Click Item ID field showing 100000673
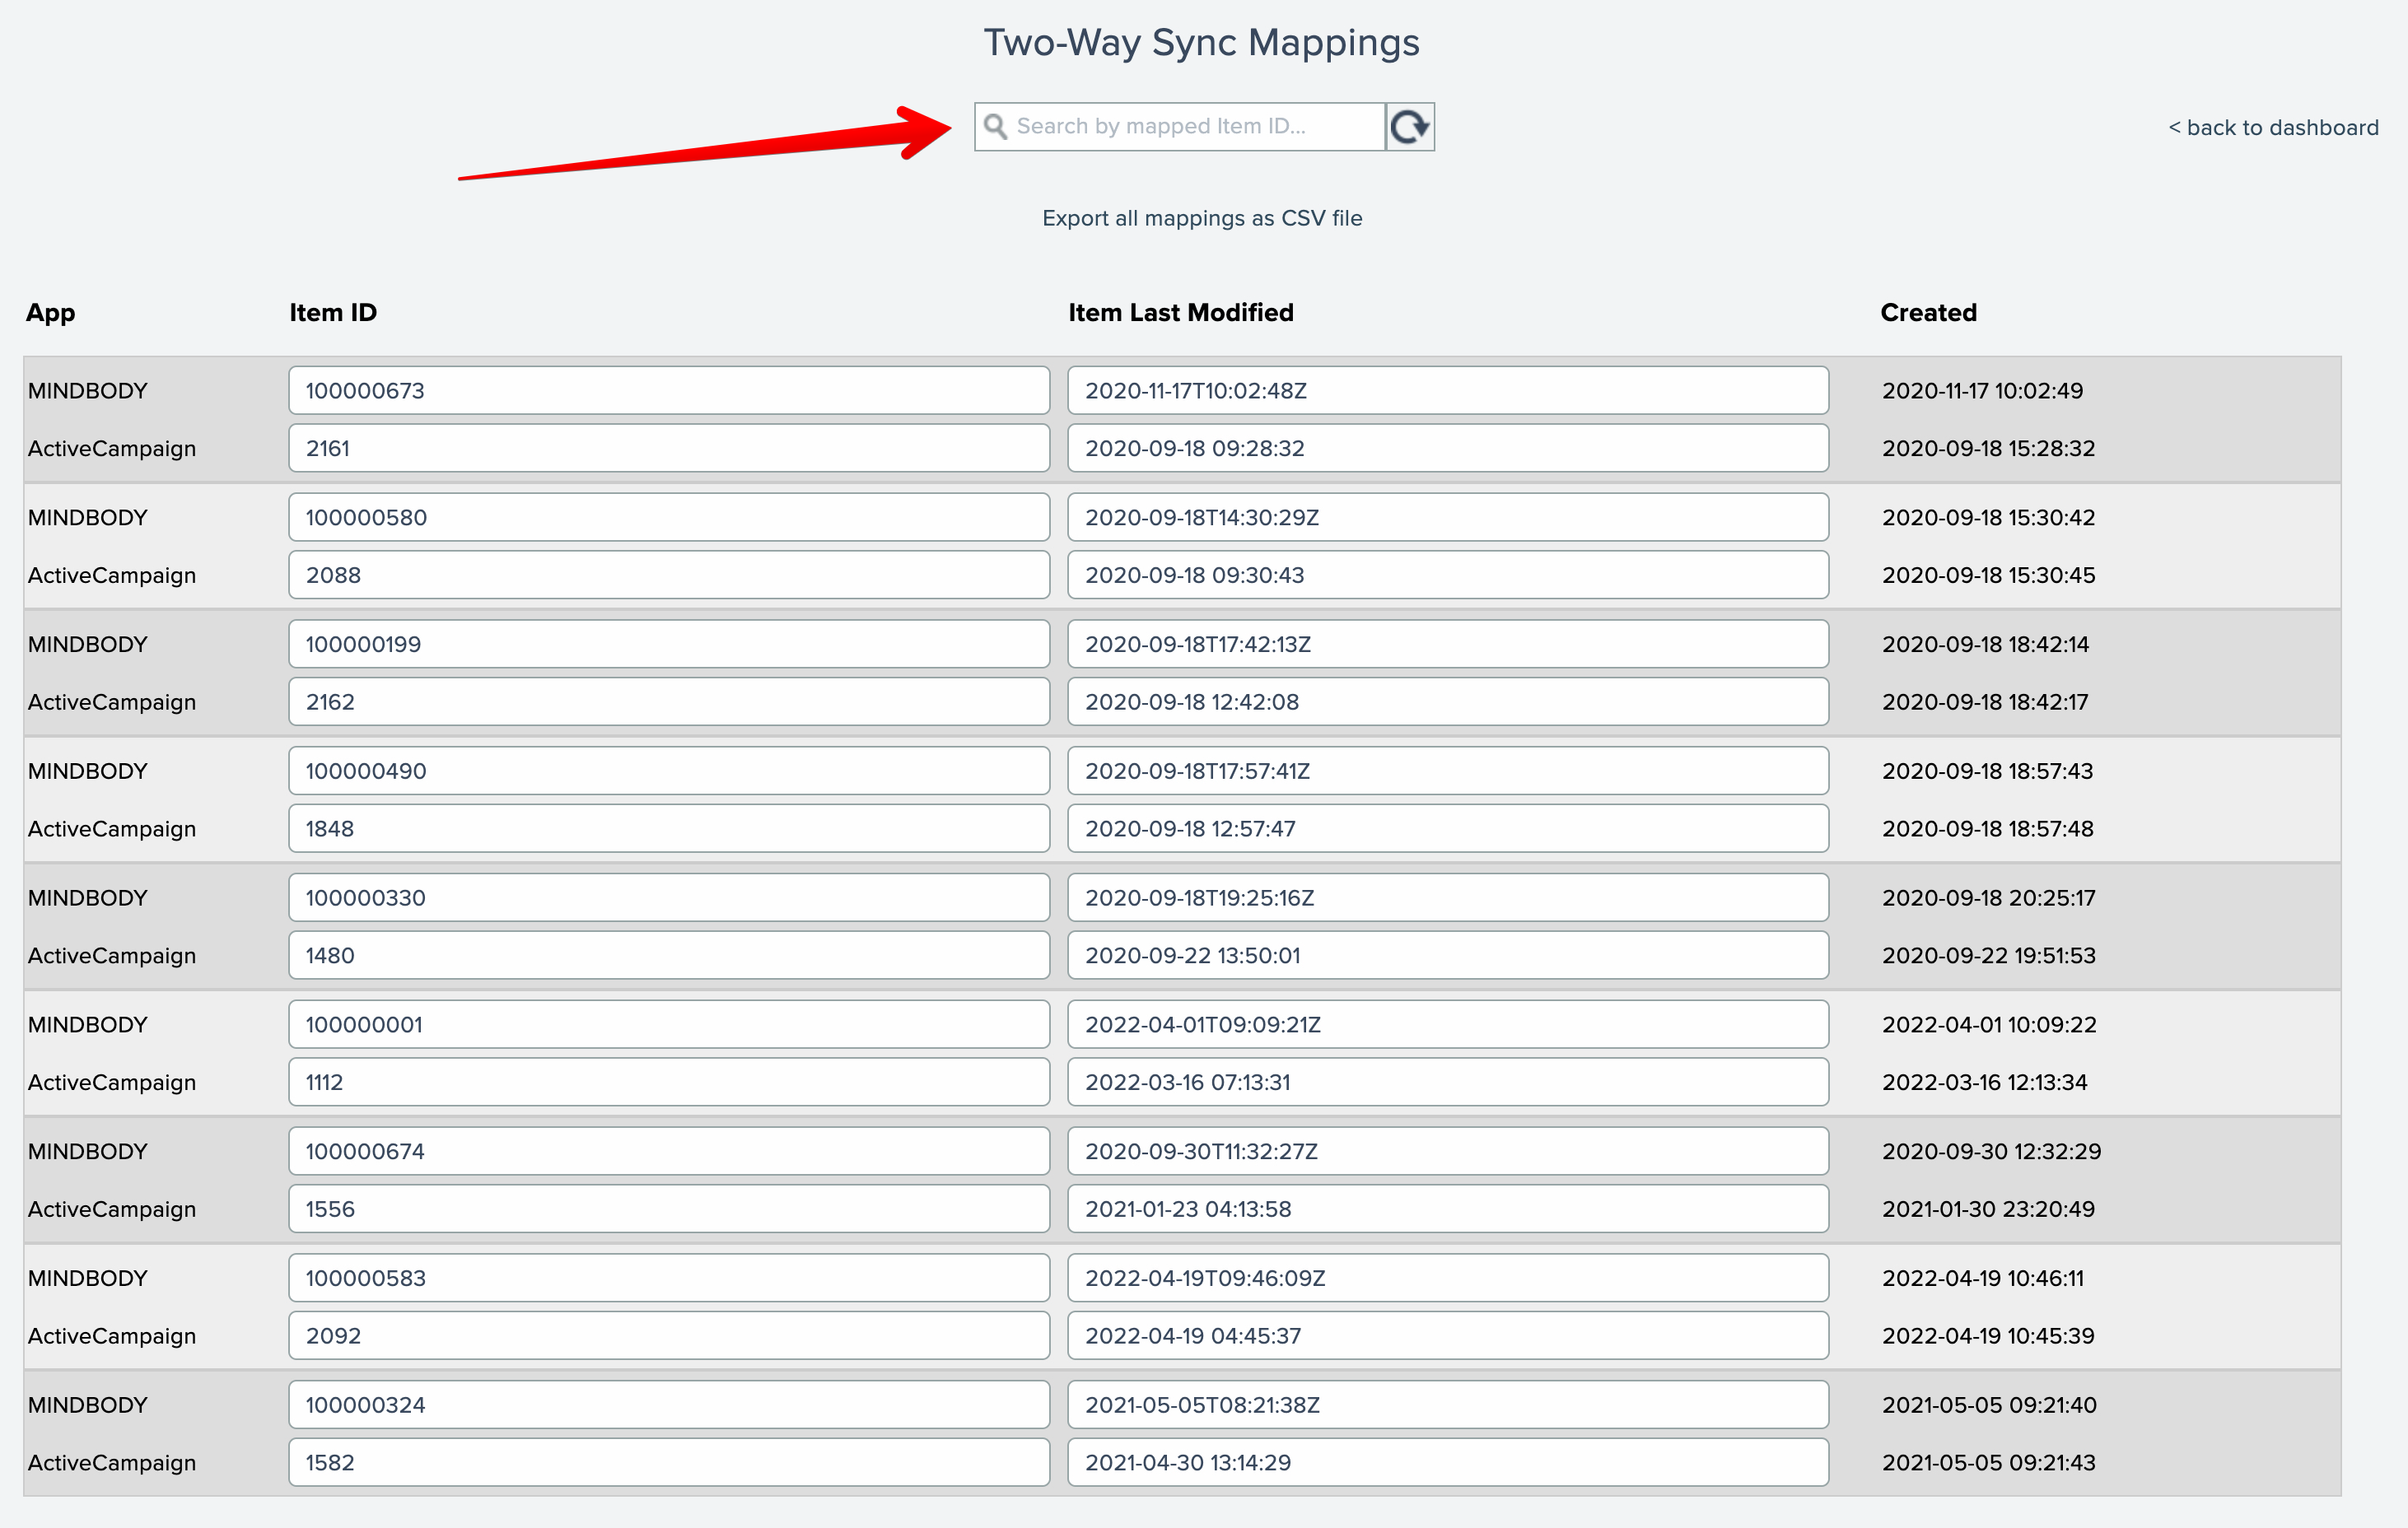Image resolution: width=2408 pixels, height=1528 pixels. 668,391
